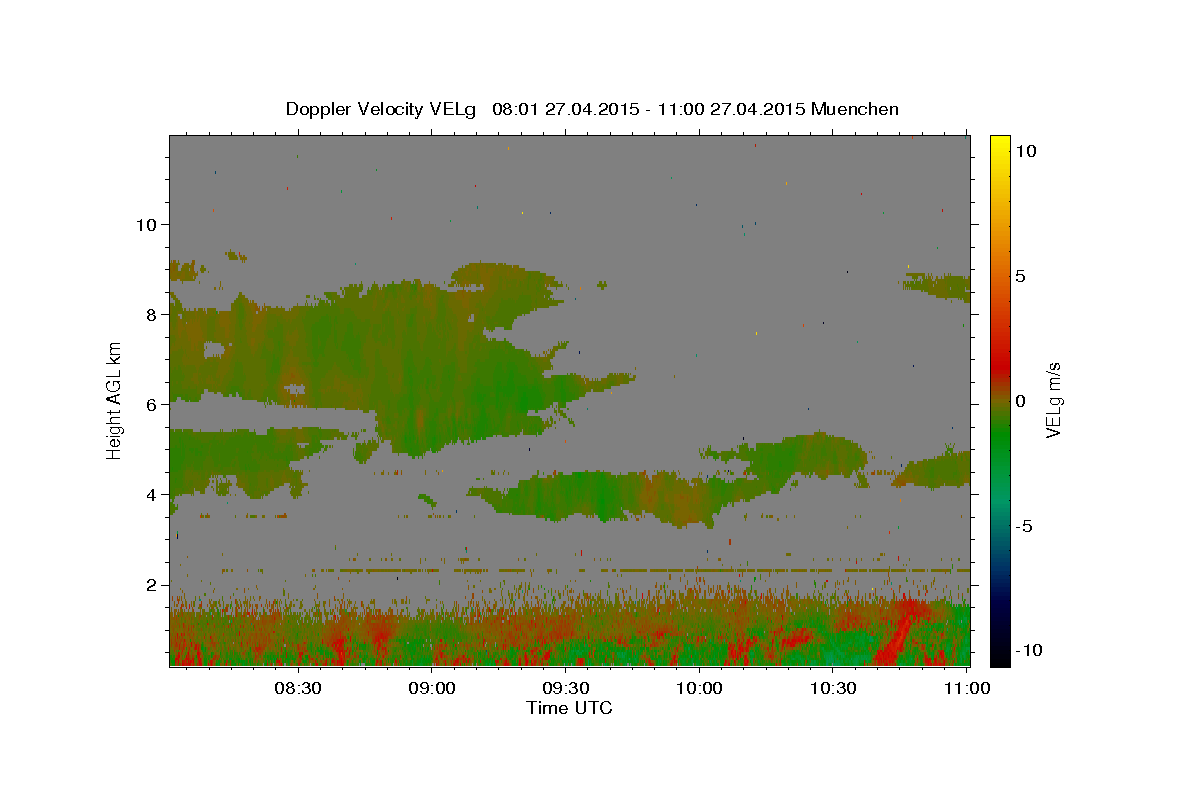This screenshot has width=1200, height=800.
Task: Click the height axis label '4'
Action: 150,494
